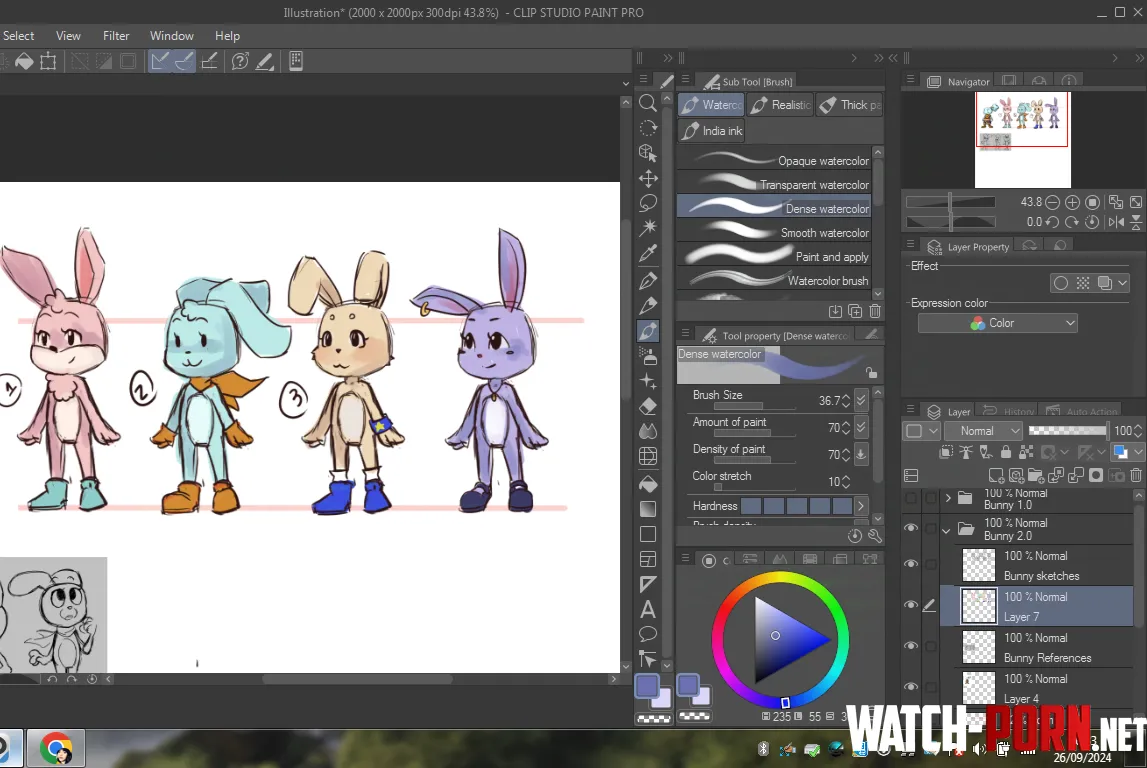
Task: Choose the Paint and apply brush
Action: click(x=774, y=257)
